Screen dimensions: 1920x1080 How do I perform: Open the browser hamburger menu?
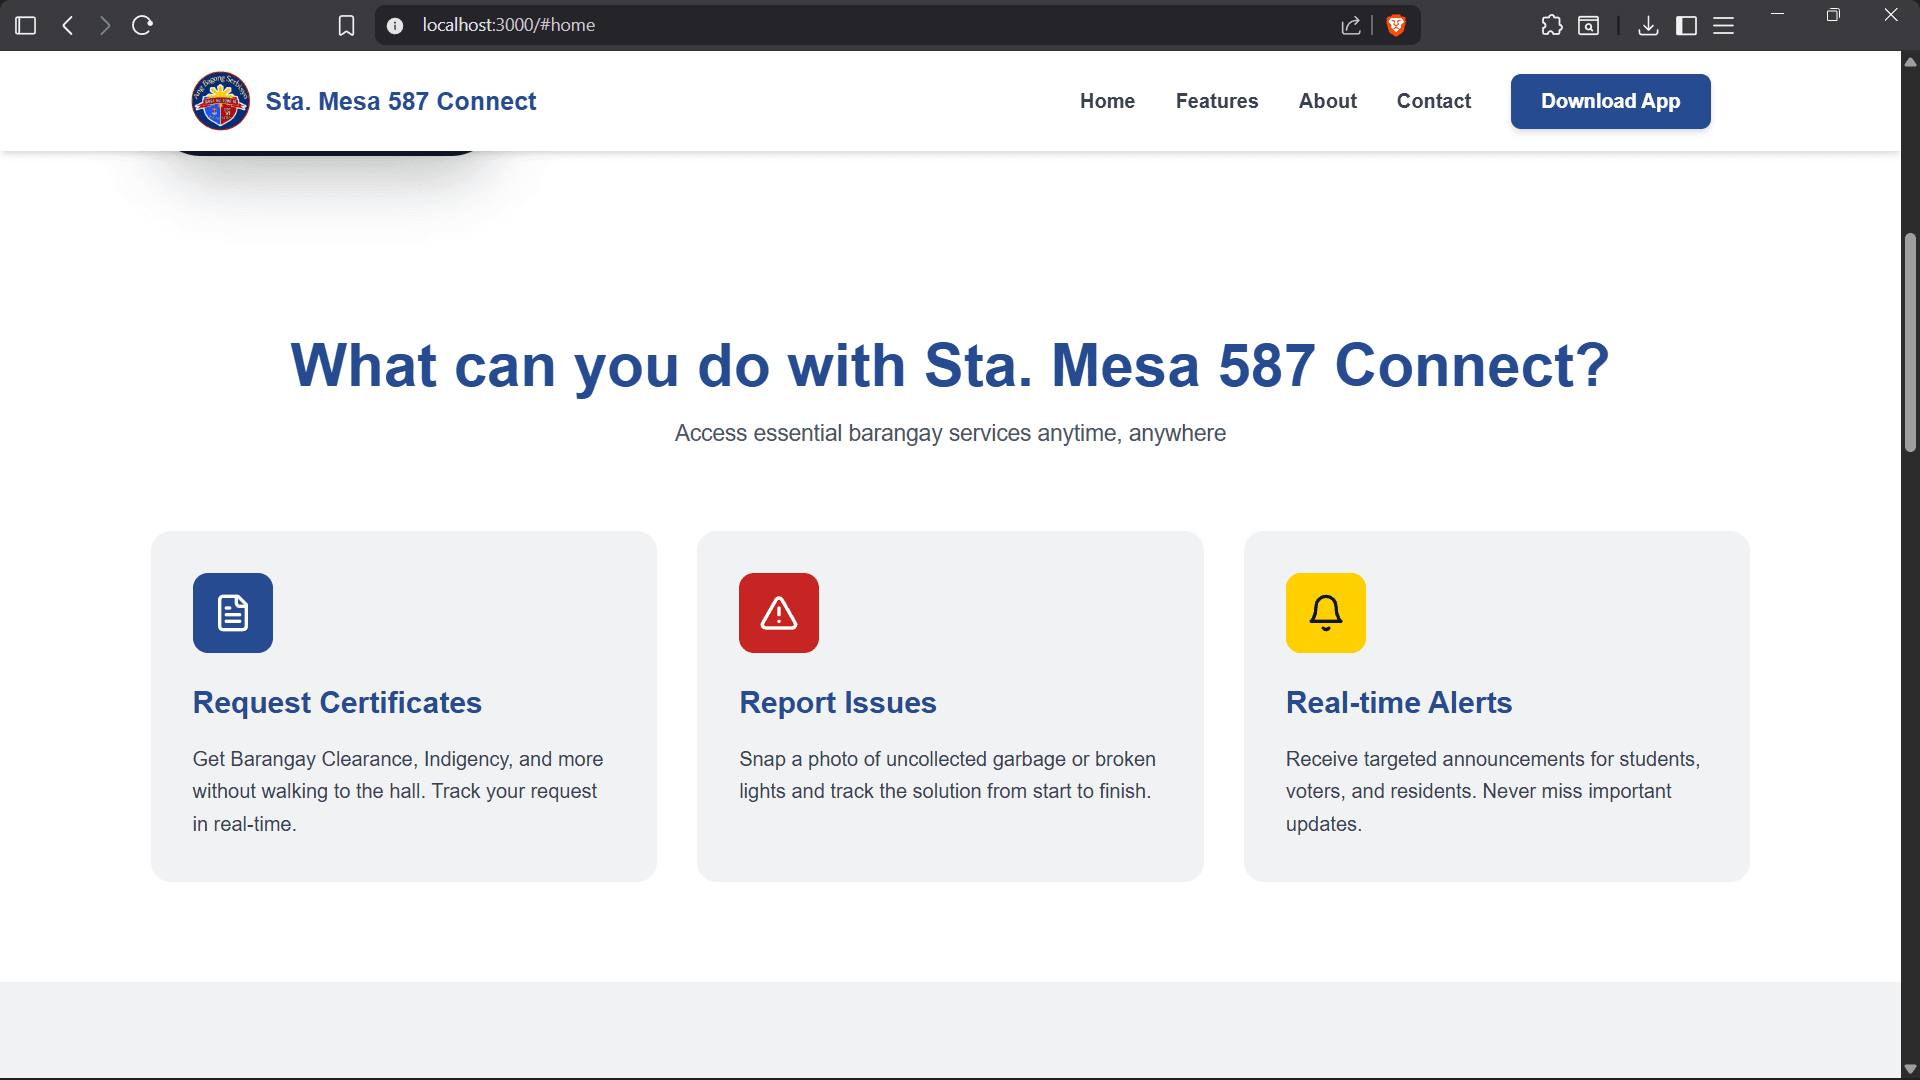tap(1724, 25)
